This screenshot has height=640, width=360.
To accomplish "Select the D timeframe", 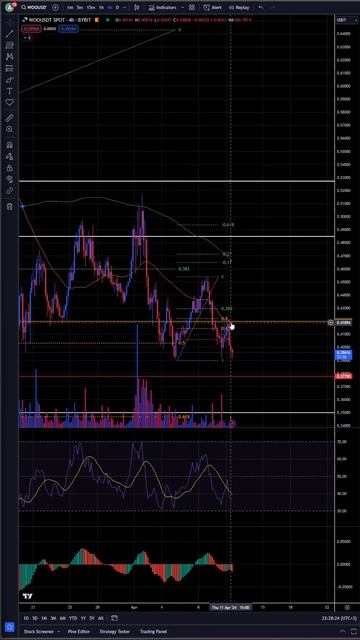I will [117, 7].
